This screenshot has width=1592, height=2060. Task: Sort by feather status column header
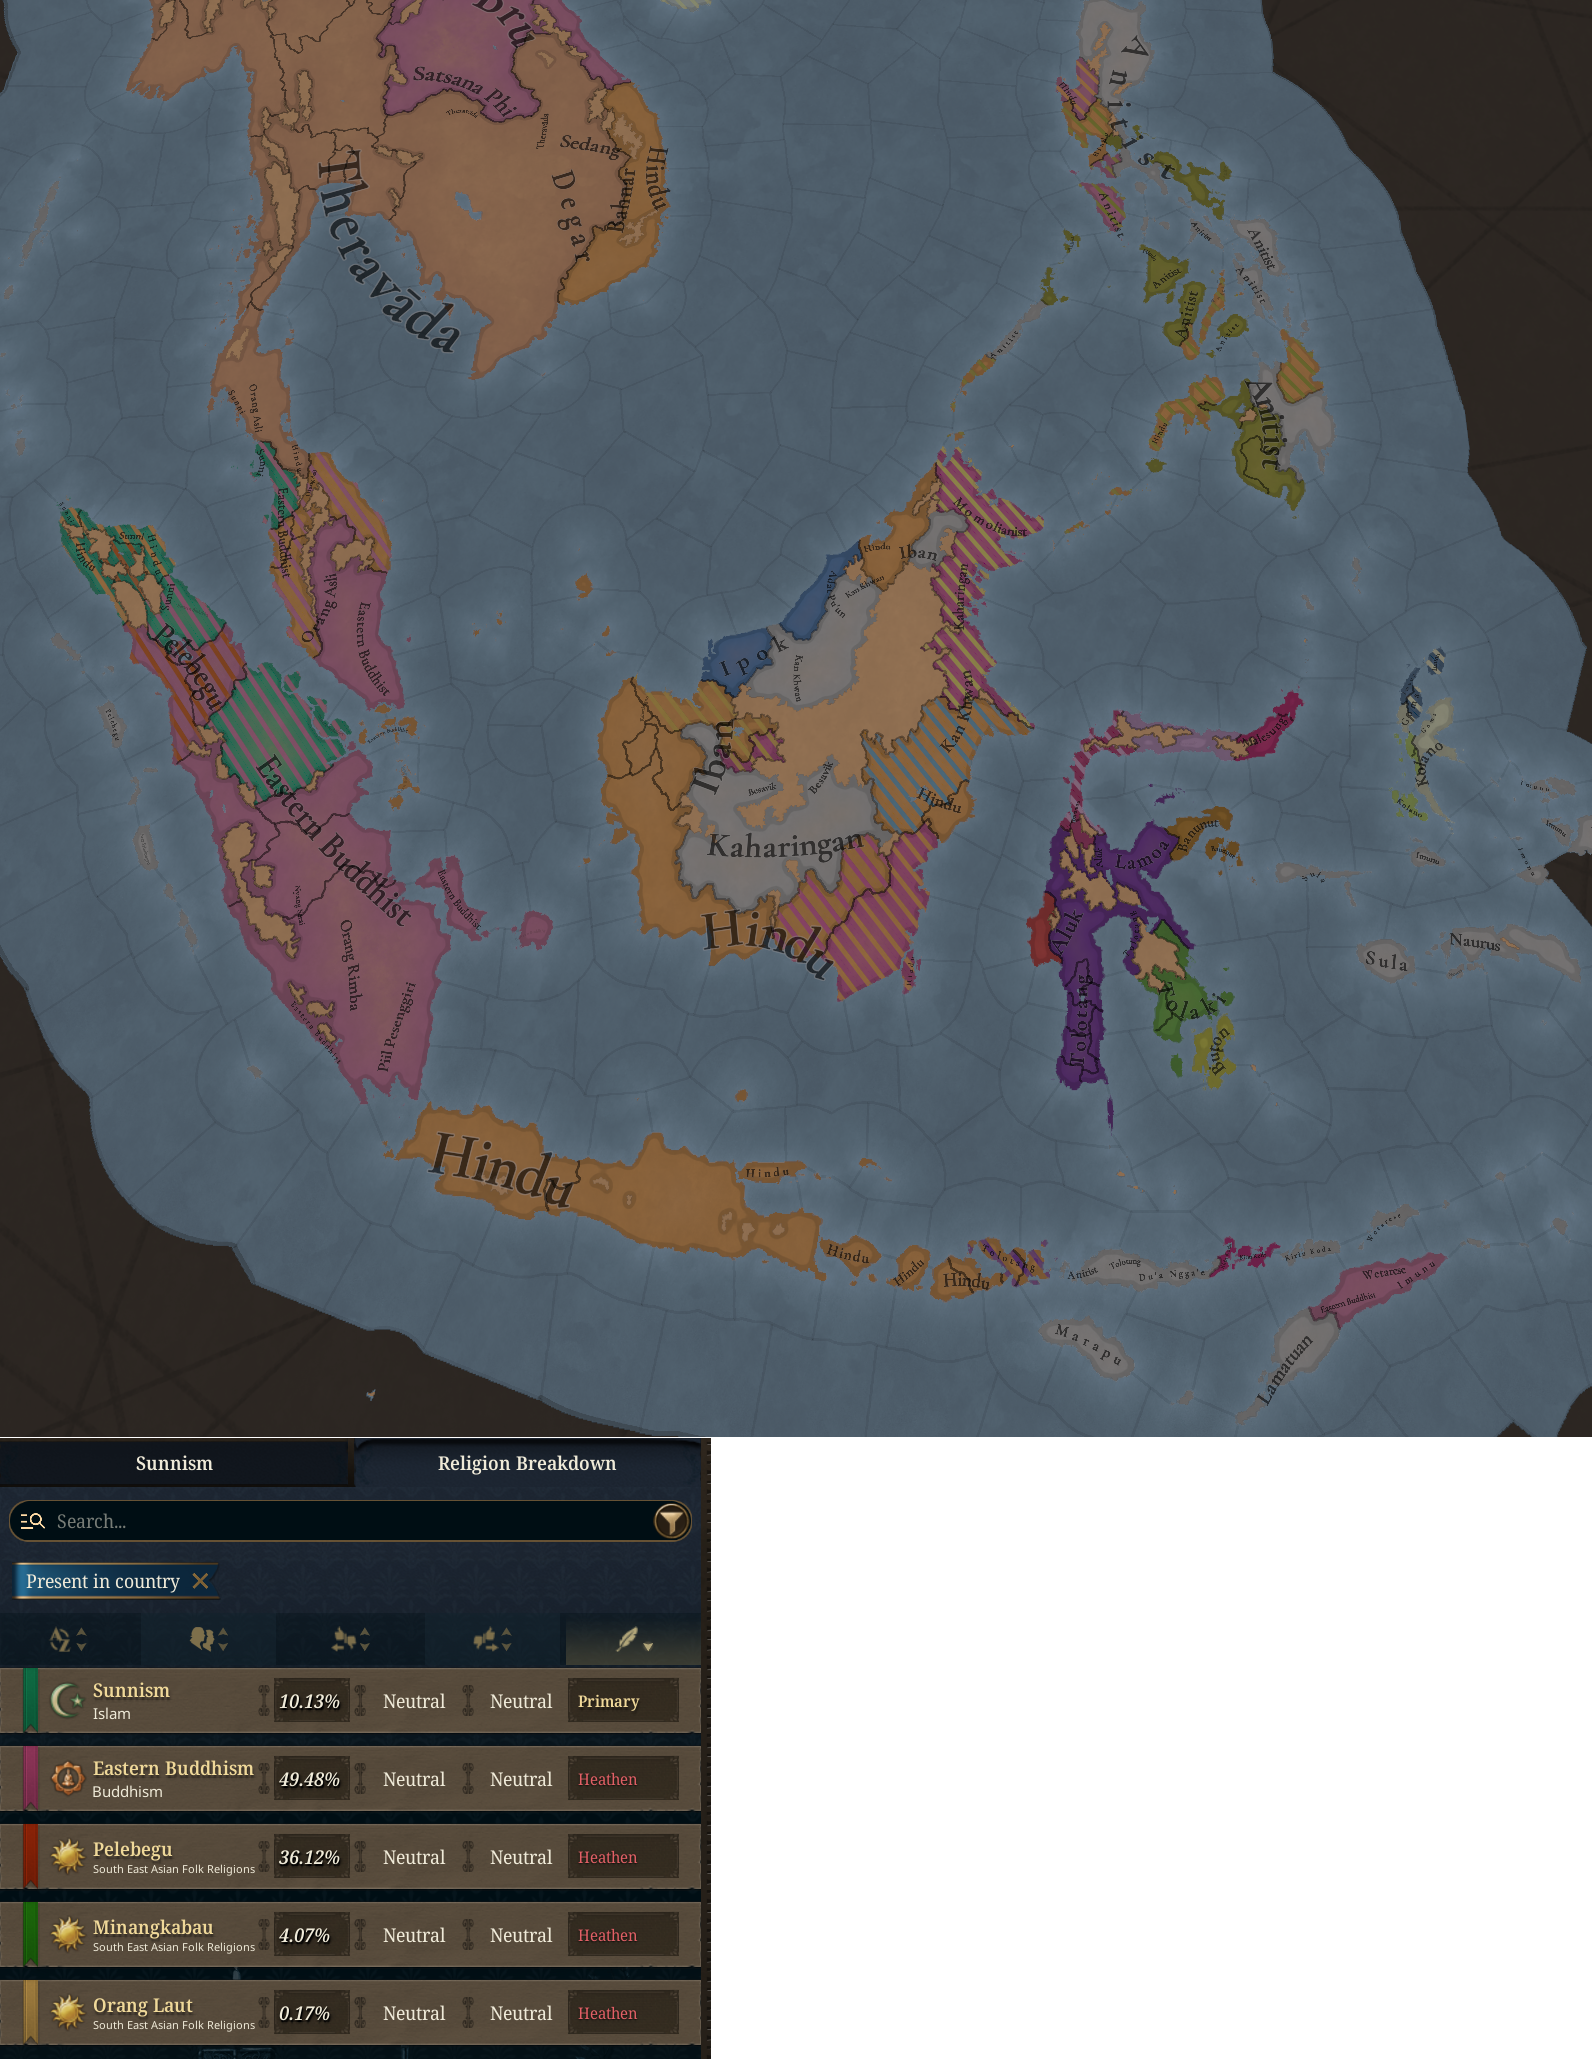pyautogui.click(x=633, y=1639)
